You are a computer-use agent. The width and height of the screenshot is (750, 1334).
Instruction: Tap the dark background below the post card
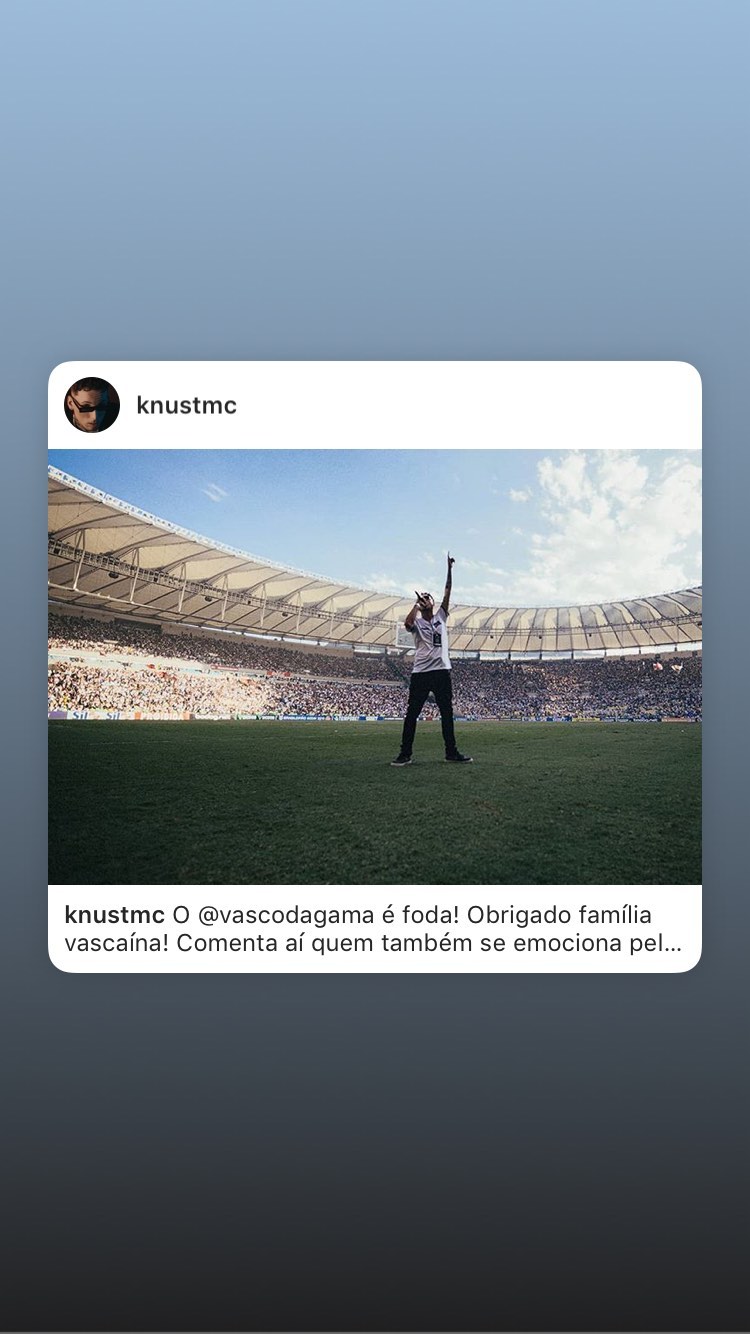375,1150
